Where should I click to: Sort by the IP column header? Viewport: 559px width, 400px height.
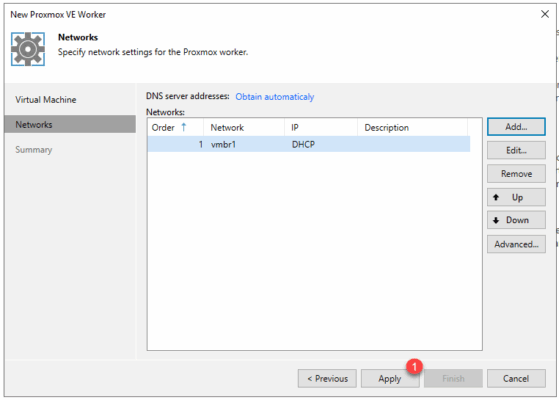point(321,127)
